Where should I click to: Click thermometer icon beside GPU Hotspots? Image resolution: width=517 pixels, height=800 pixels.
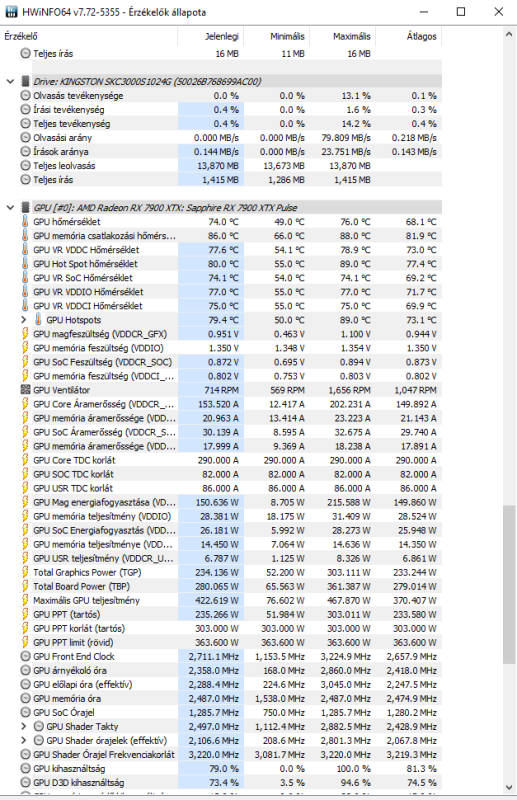[x=38, y=320]
